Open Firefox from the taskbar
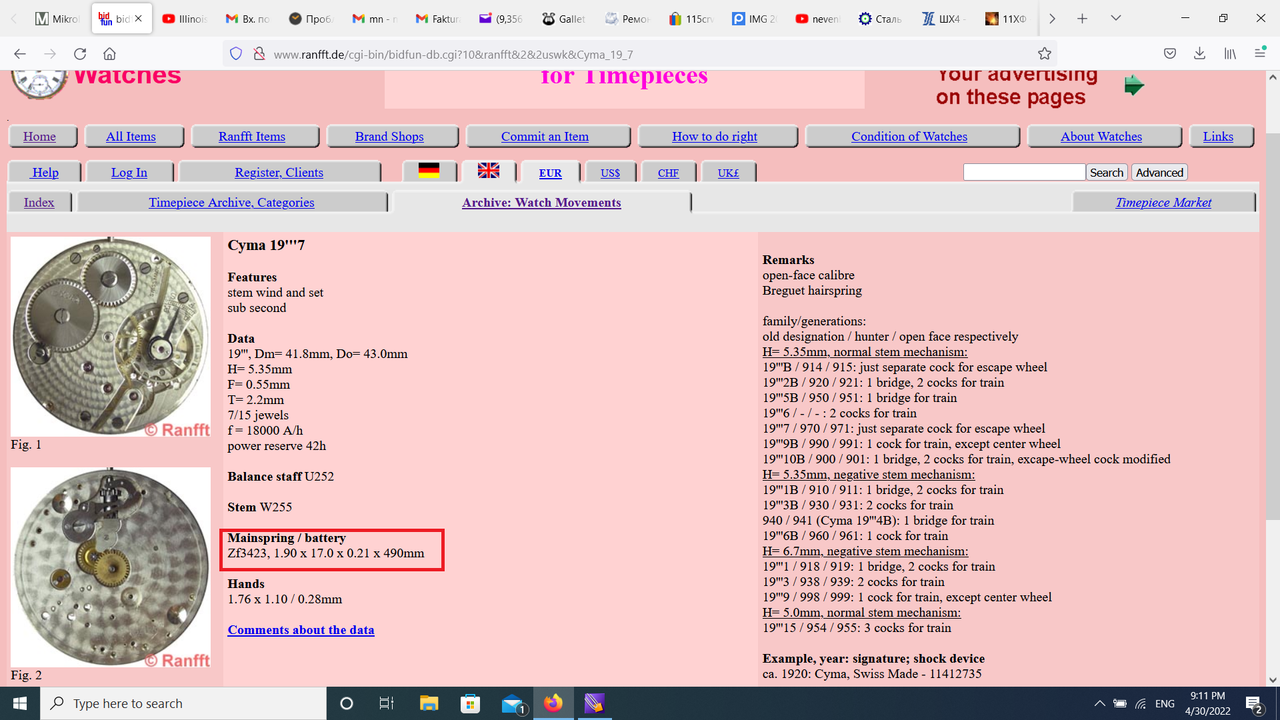Image resolution: width=1280 pixels, height=720 pixels. (x=553, y=703)
